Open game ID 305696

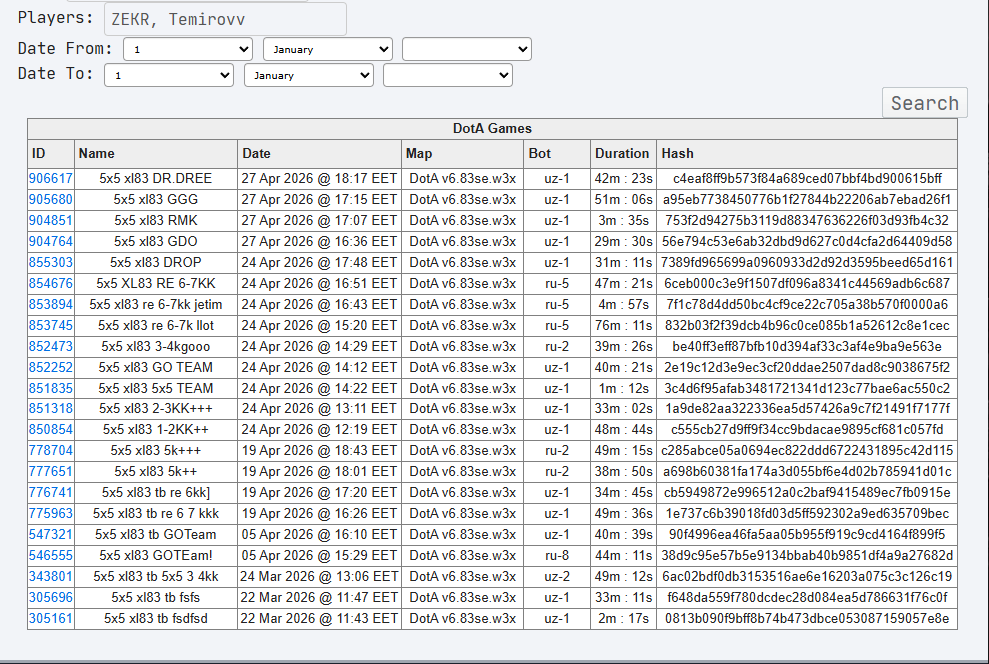50,597
